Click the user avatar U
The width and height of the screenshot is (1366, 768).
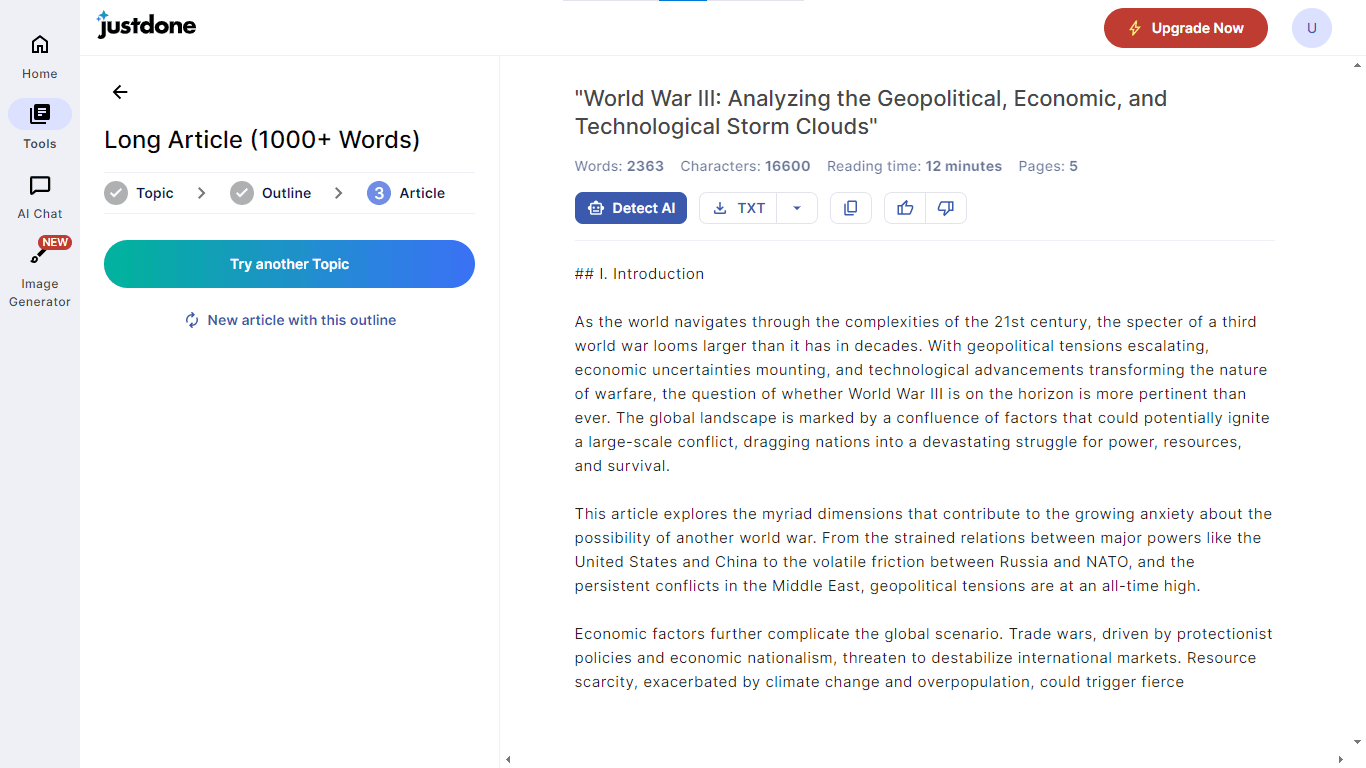[1311, 28]
